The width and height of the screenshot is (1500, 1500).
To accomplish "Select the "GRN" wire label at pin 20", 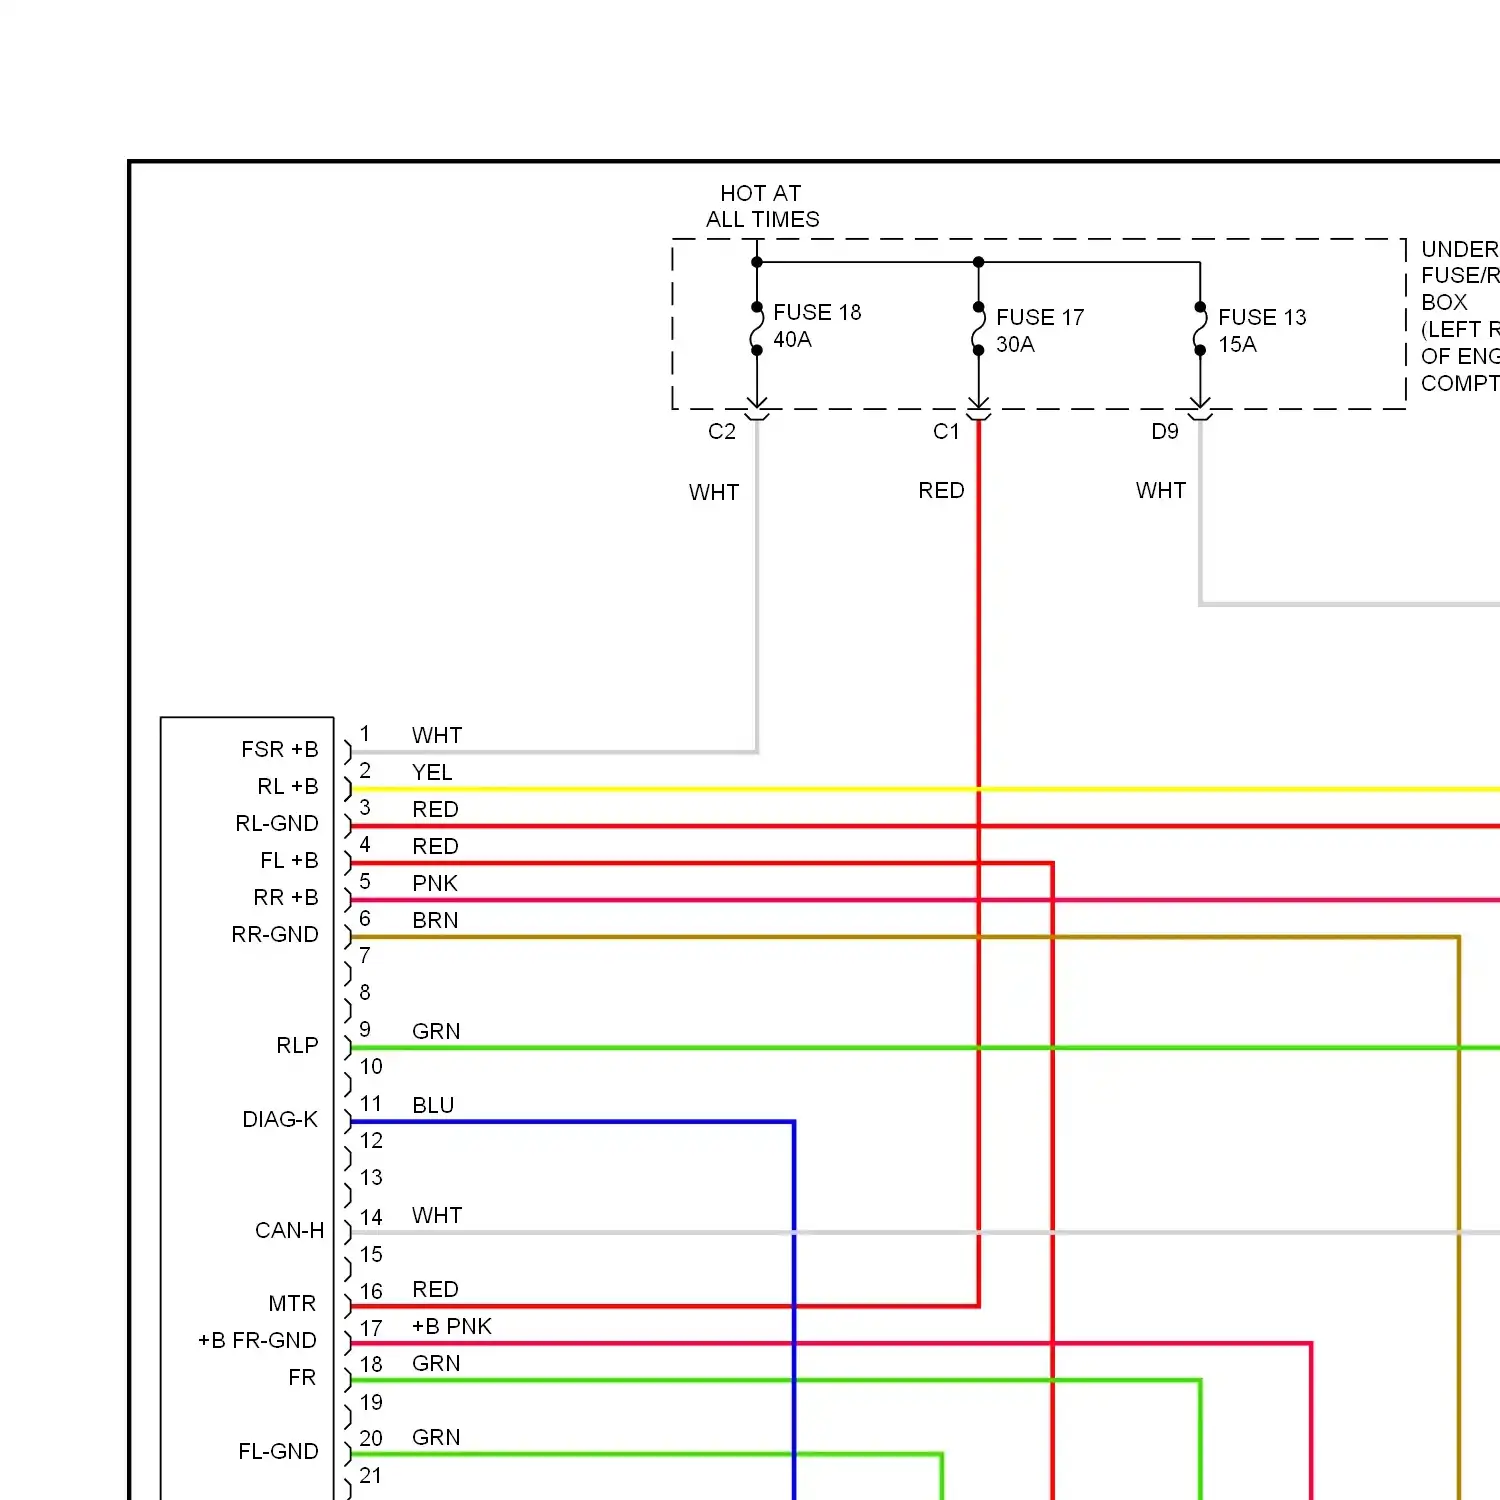I will click(436, 1437).
